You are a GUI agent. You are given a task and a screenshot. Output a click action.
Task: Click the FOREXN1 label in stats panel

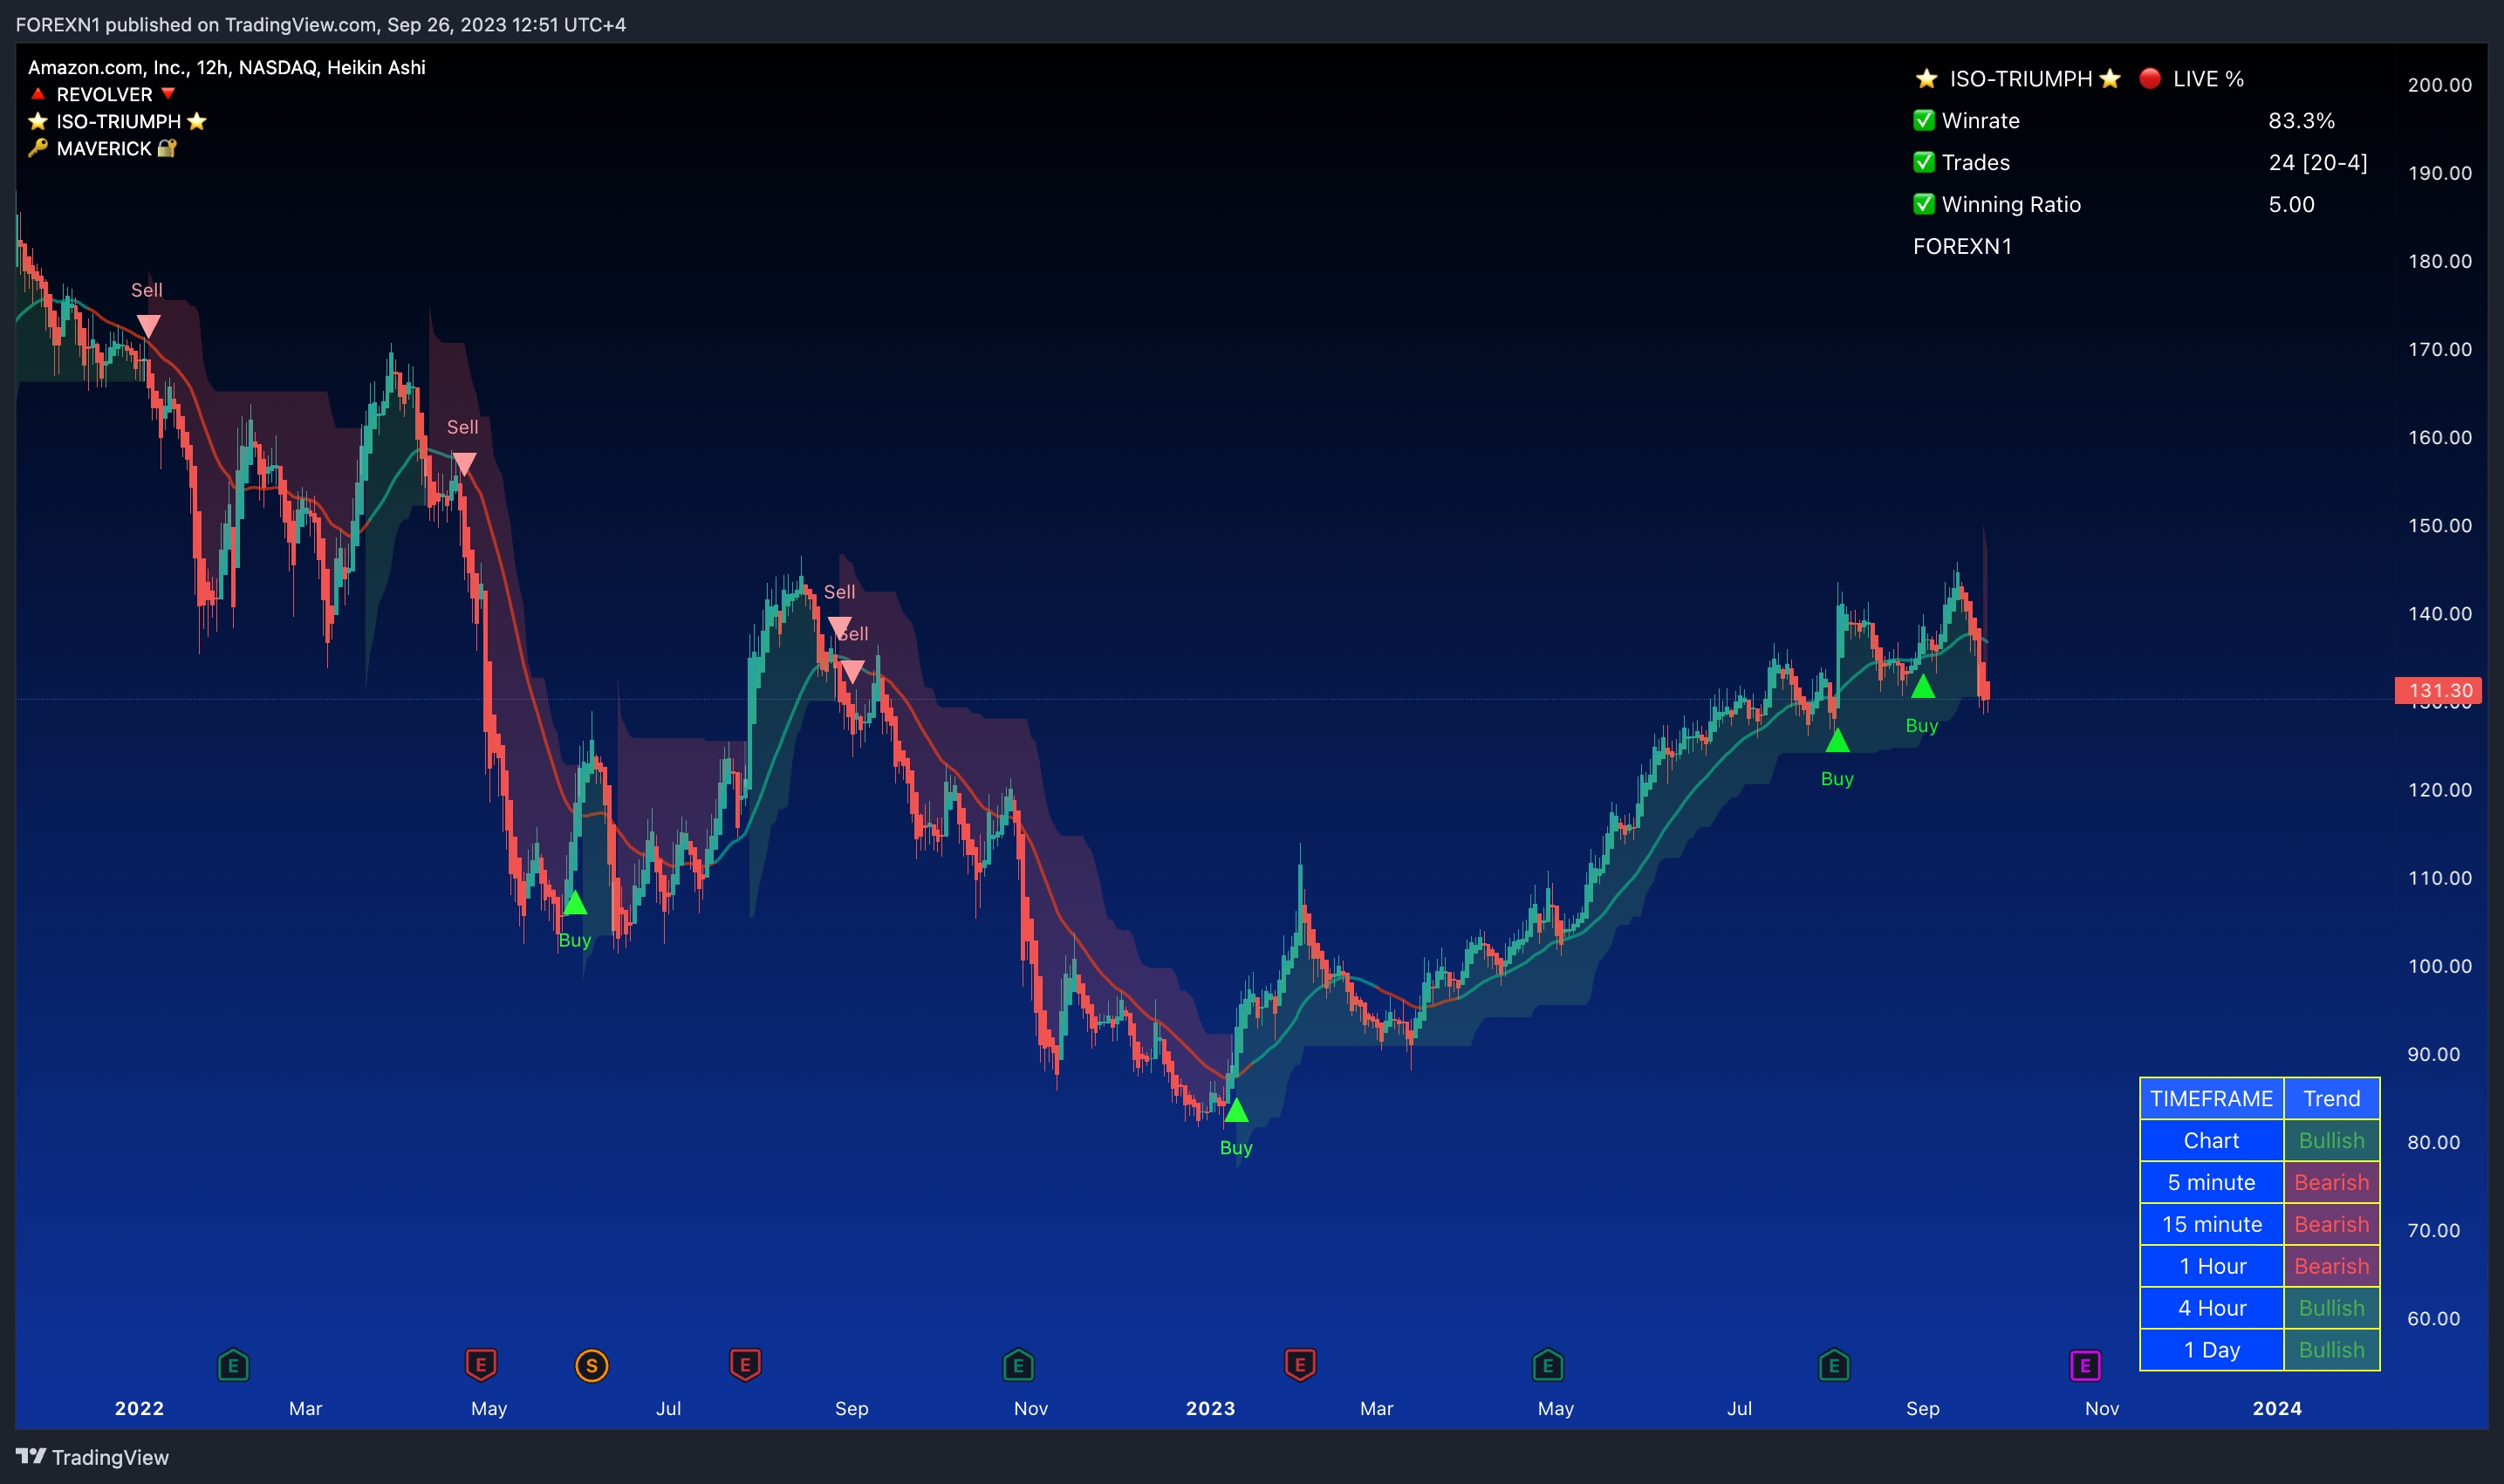point(1962,246)
